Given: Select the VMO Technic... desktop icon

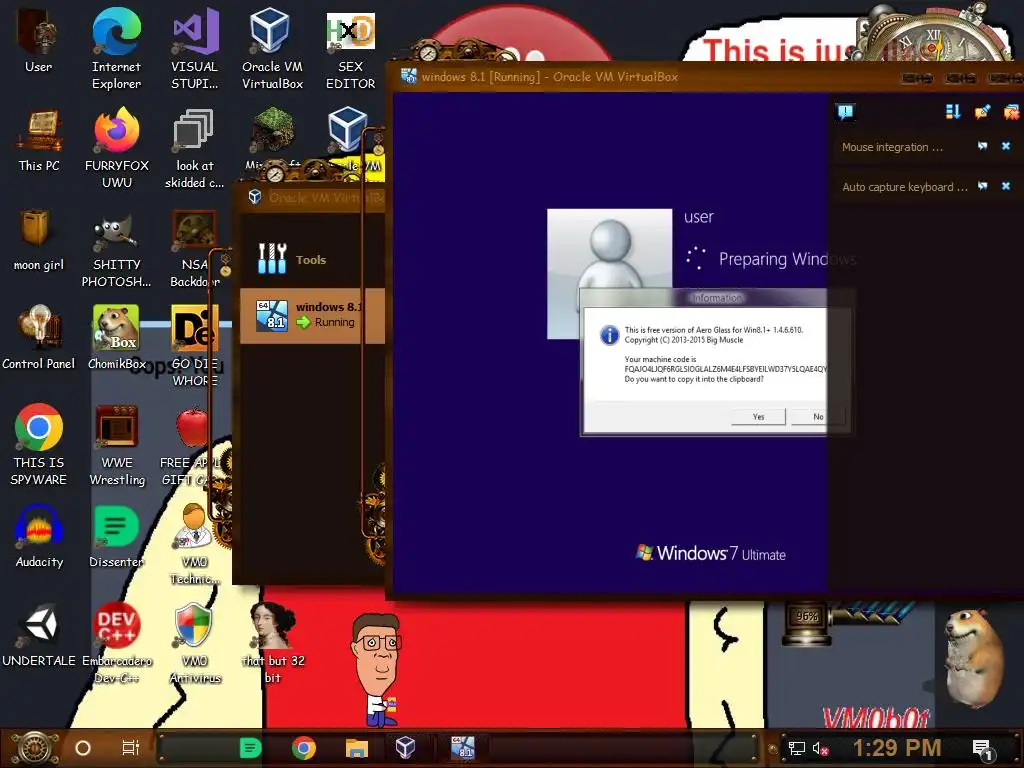Looking at the screenshot, I should pyautogui.click(x=195, y=543).
